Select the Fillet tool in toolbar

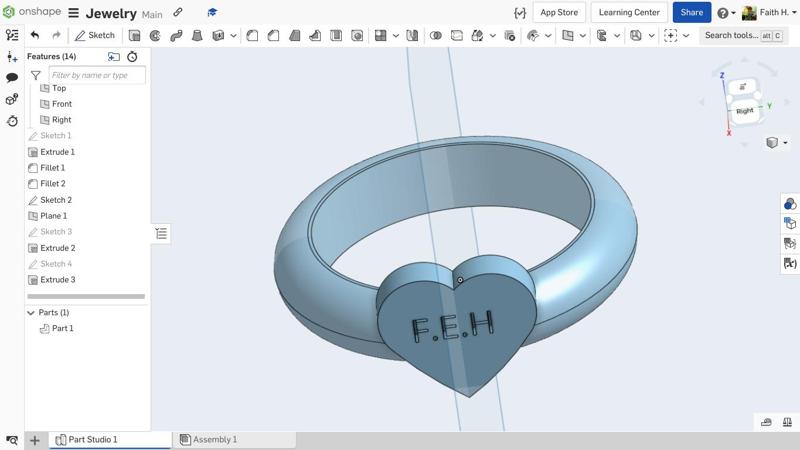(252, 35)
